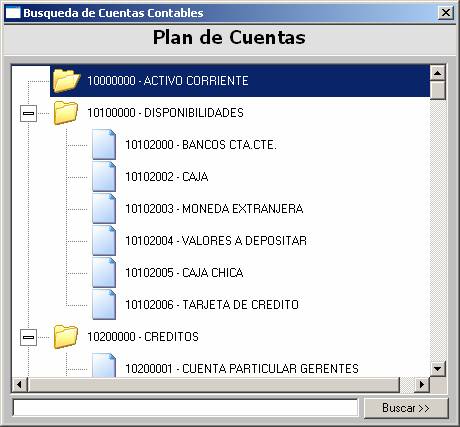Click the ACTIVO CORRIENTE open folder icon
This screenshot has width=460, height=427.
[66, 81]
